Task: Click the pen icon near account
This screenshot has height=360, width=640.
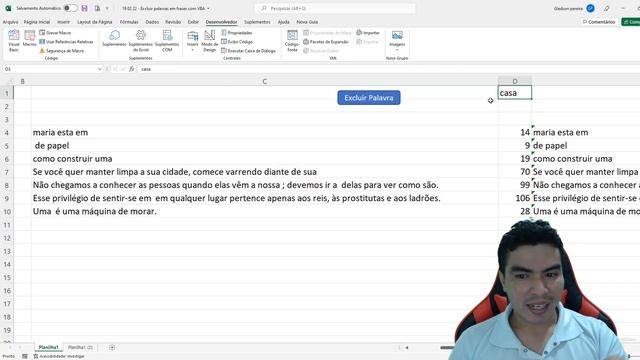Action: coord(607,8)
